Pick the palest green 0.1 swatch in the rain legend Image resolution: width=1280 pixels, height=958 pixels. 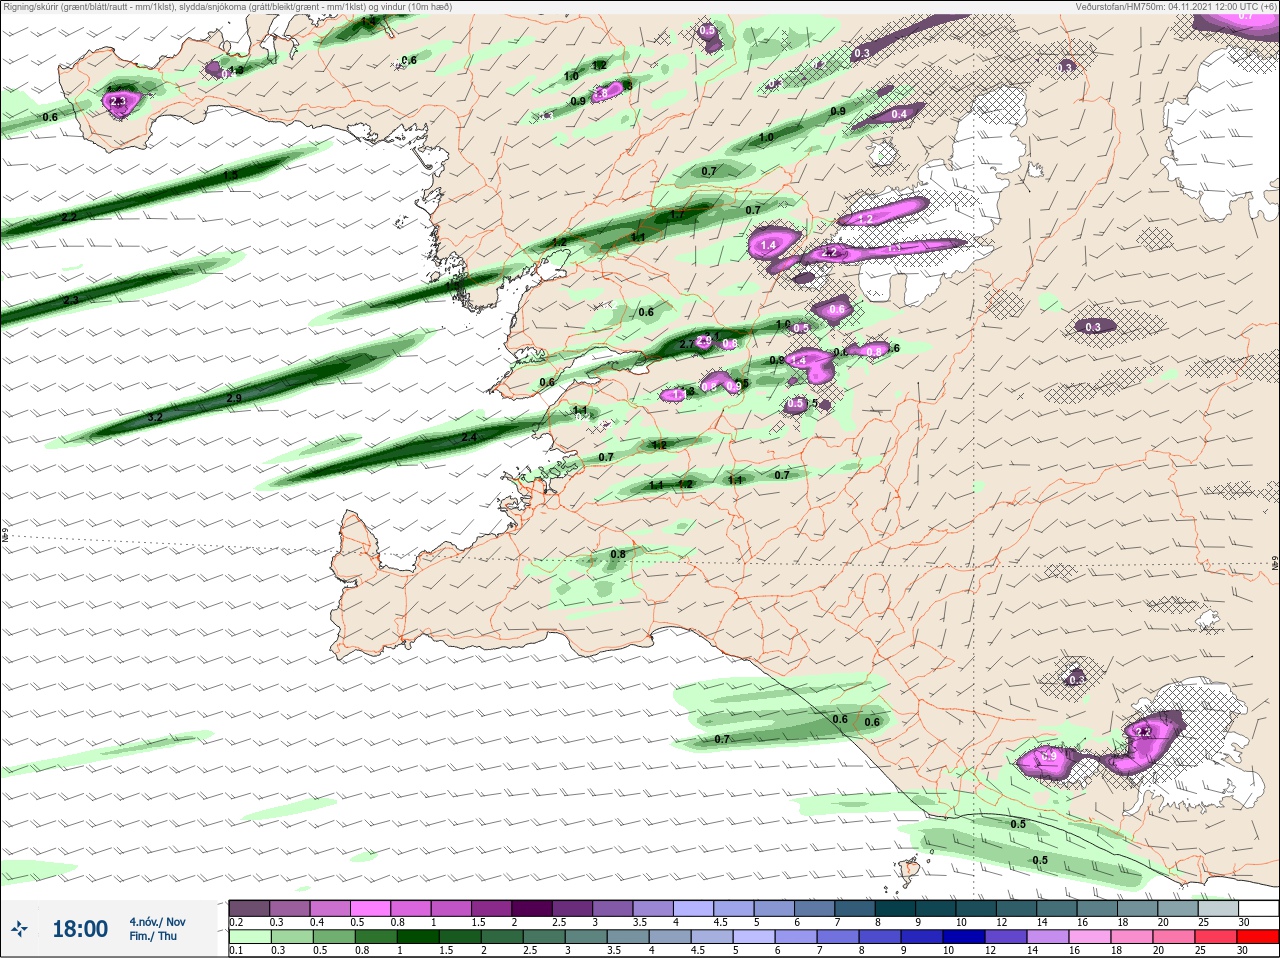pyautogui.click(x=249, y=937)
